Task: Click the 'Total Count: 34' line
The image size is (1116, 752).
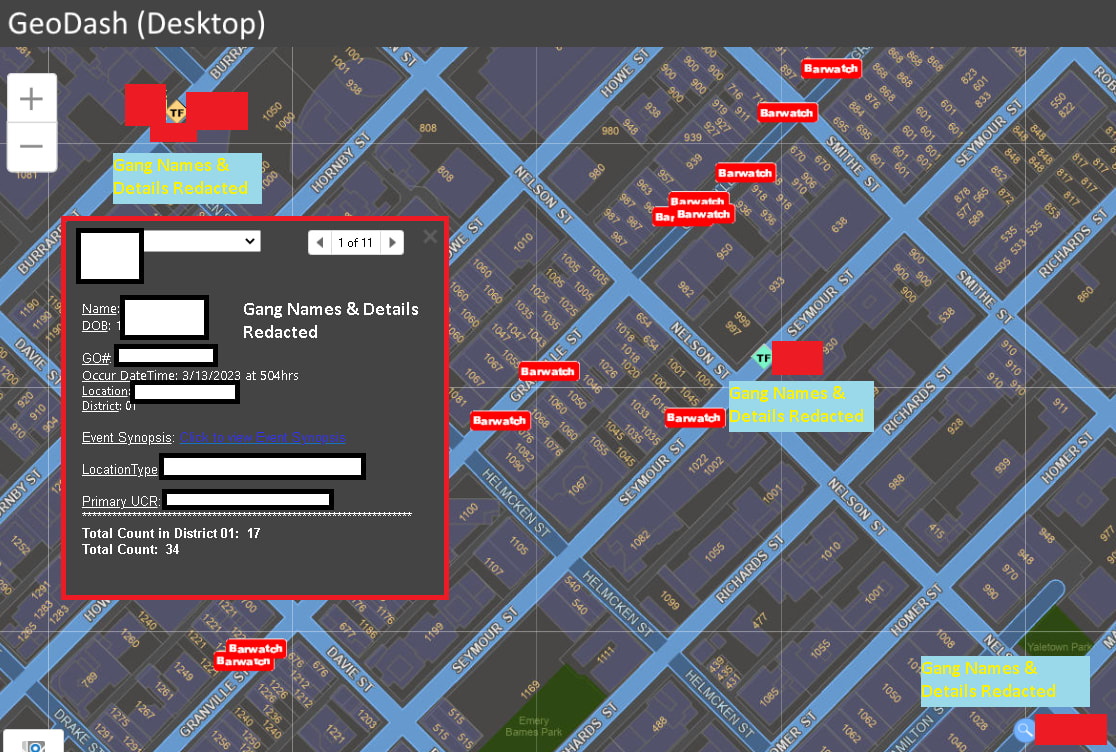Action: (130, 549)
